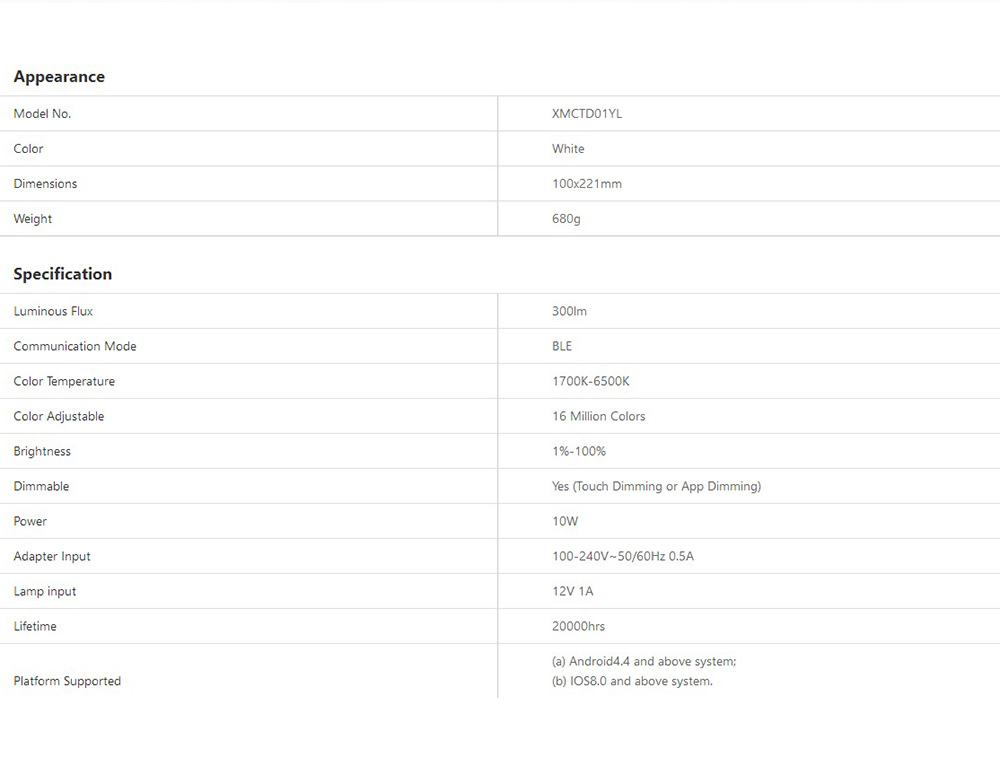Select the BLE value text
Image resolution: width=1000 pixels, height=766 pixels.
[562, 346]
